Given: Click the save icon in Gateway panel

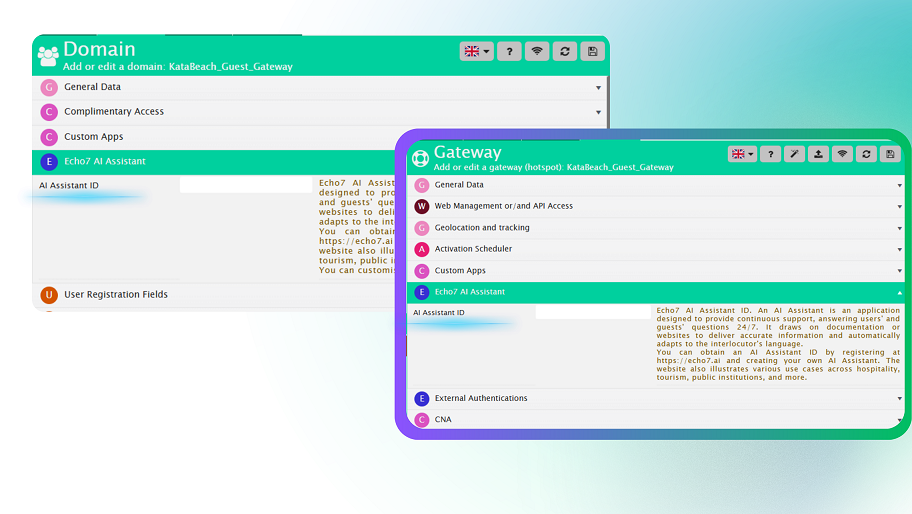Looking at the screenshot, I should [890, 154].
